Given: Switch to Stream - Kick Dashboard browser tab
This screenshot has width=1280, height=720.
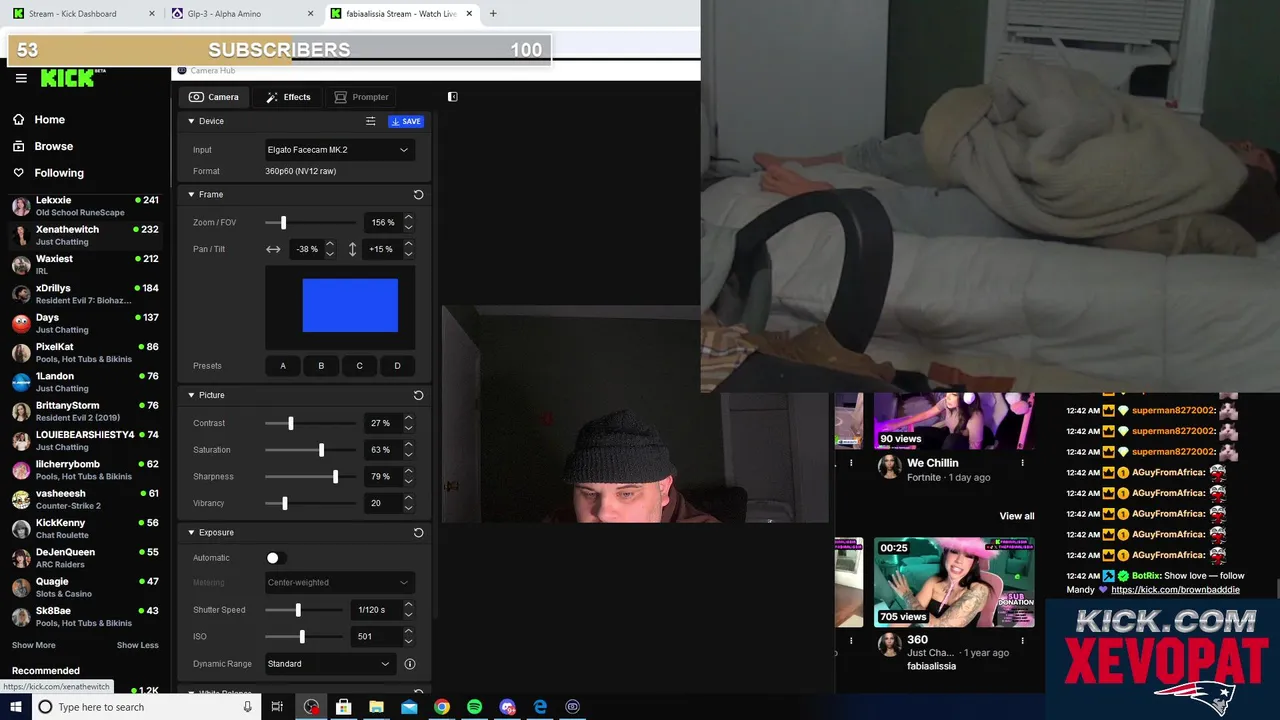Looking at the screenshot, I should point(82,14).
